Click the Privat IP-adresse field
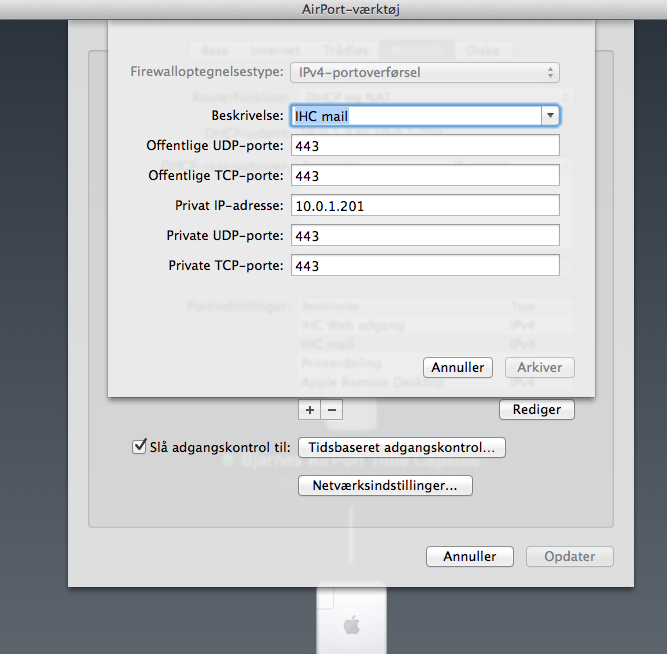The width and height of the screenshot is (667, 654). pos(425,206)
